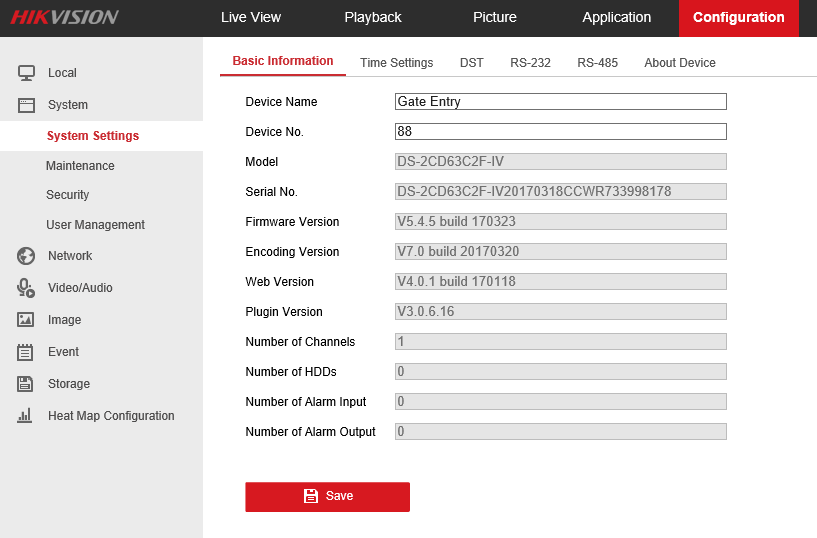
Task: Click the Local monitor icon in sidebar
Action: pyautogui.click(x=26, y=73)
